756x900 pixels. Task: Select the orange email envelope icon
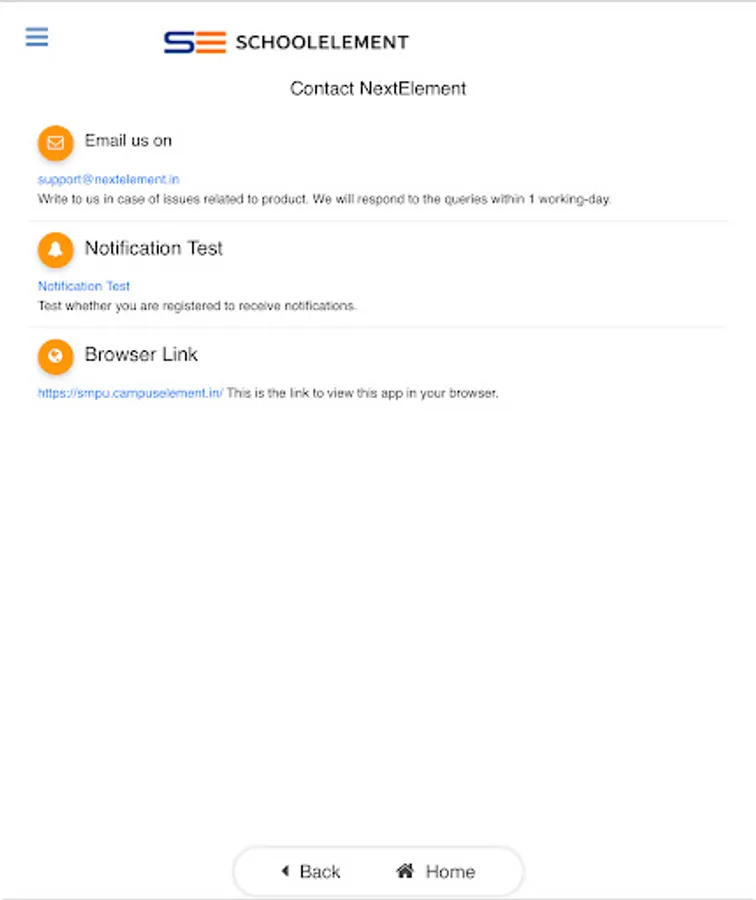click(56, 142)
